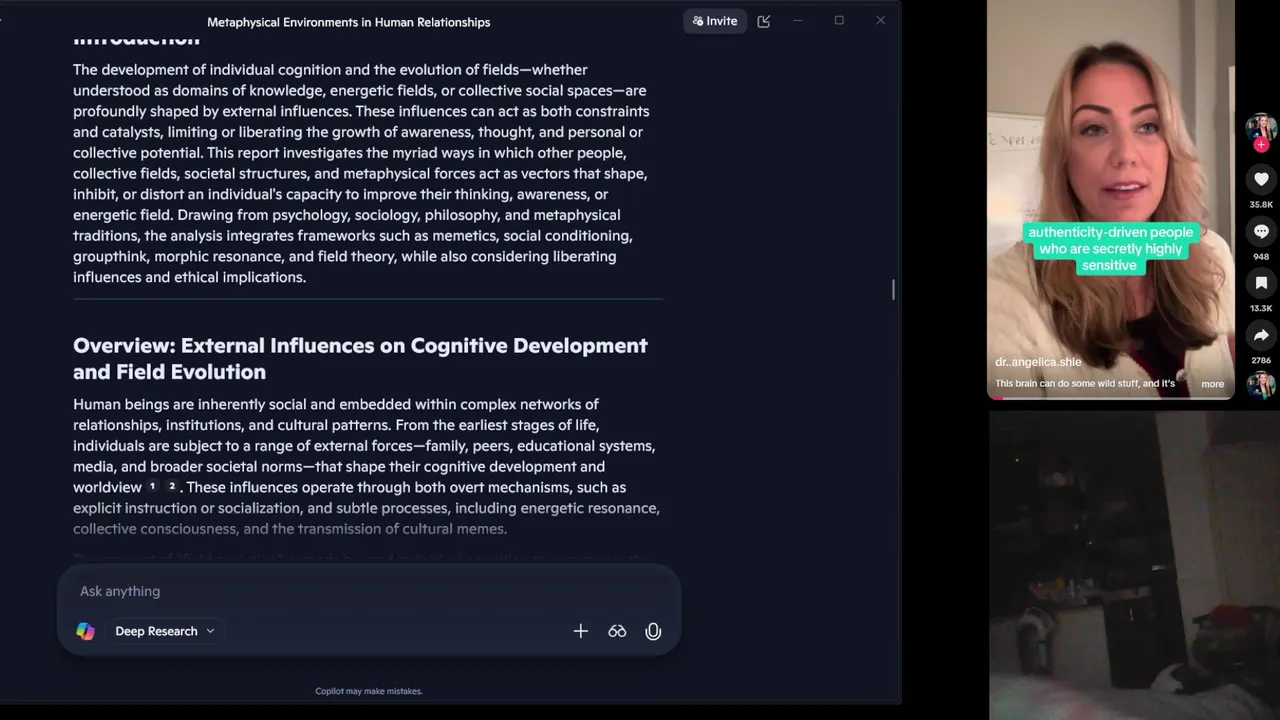1280x720 pixels.
Task: Click the TikTok video of the woman
Action: click(1111, 200)
